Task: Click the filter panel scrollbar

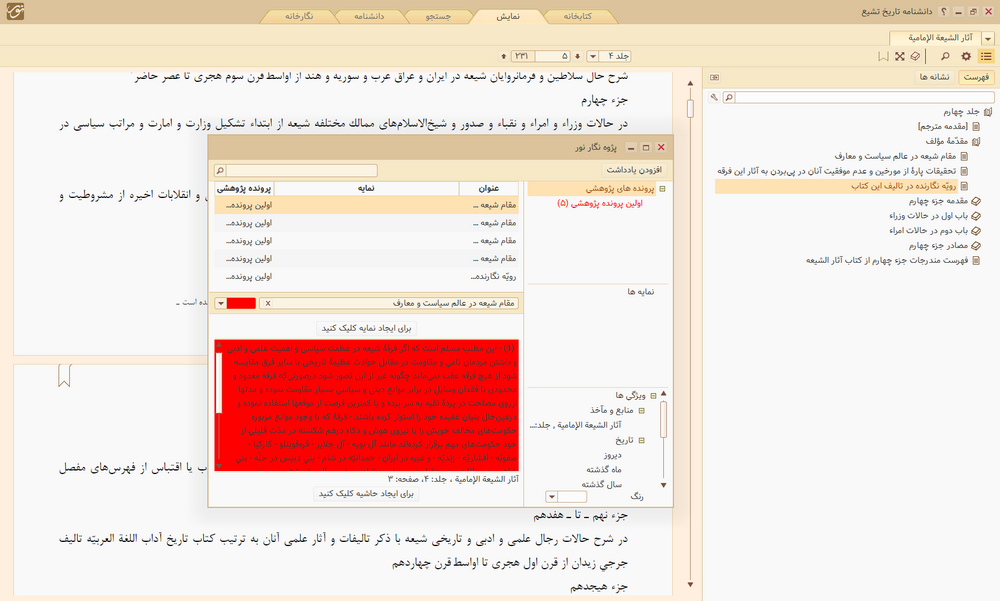Action: (x=663, y=419)
